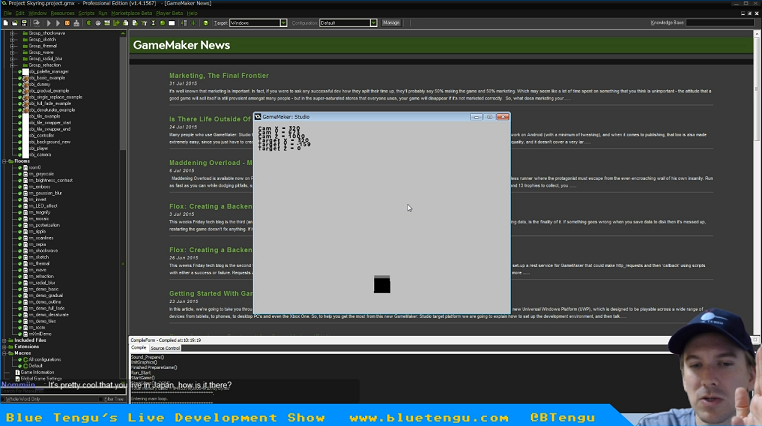Collapse the Rooms folder
The width and height of the screenshot is (762, 426).
(4, 161)
